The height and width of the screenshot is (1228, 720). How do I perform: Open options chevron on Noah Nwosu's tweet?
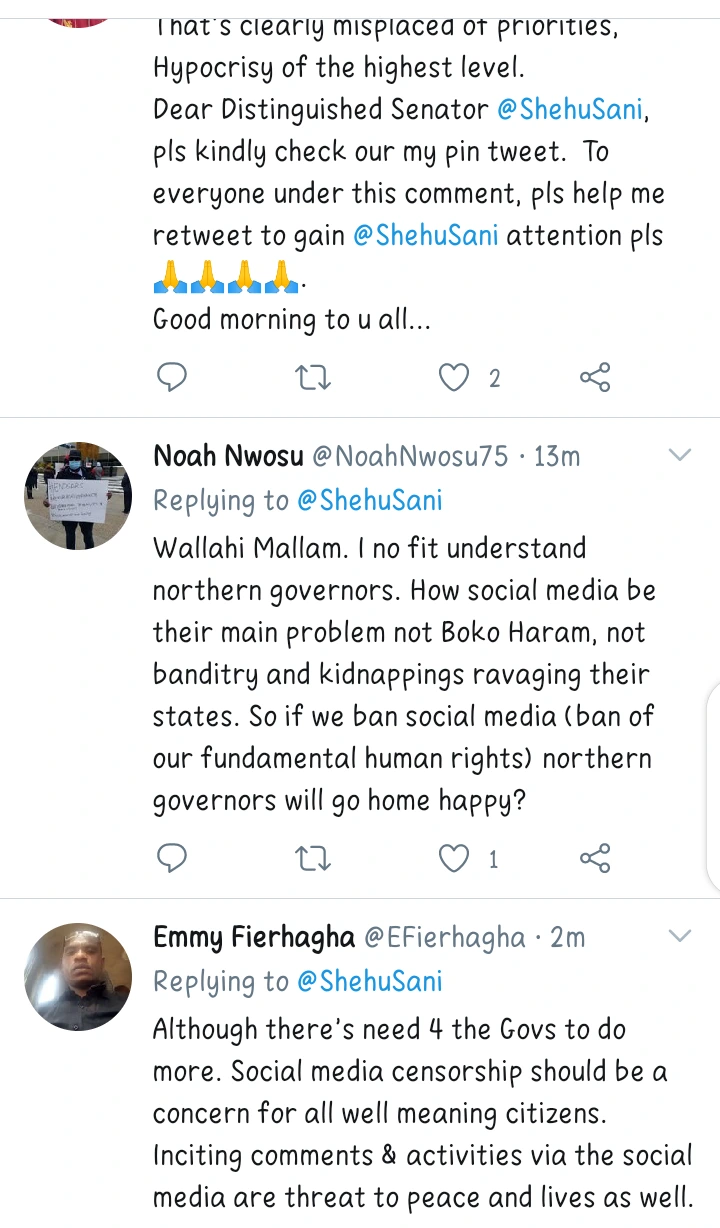(679, 456)
